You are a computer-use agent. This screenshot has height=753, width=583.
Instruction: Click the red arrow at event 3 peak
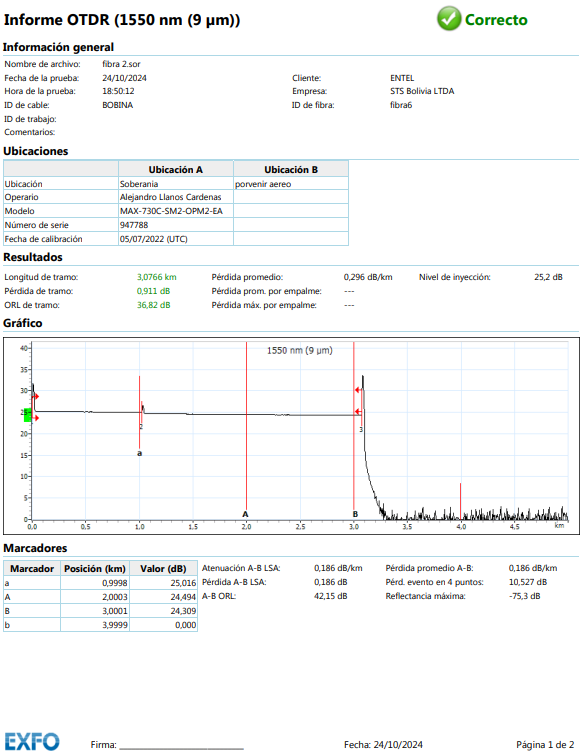358,390
